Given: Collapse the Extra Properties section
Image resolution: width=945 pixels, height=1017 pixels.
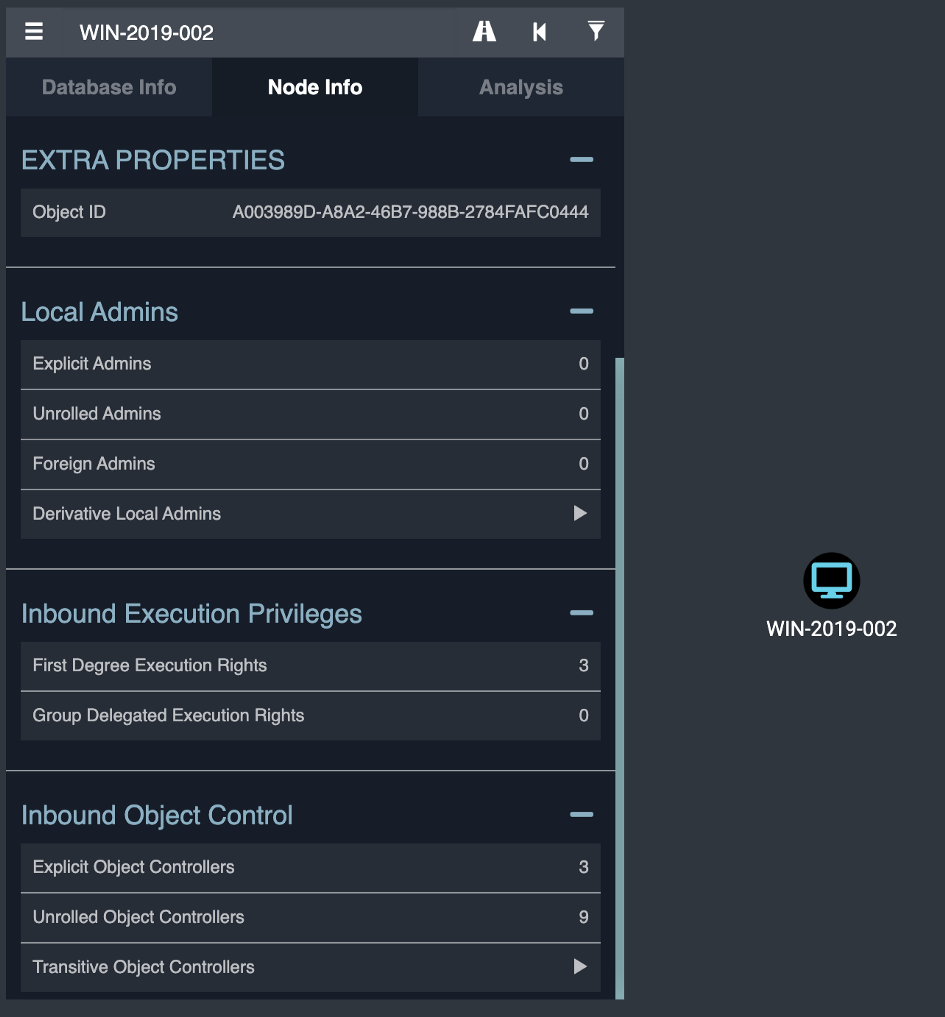Looking at the screenshot, I should coord(581,160).
